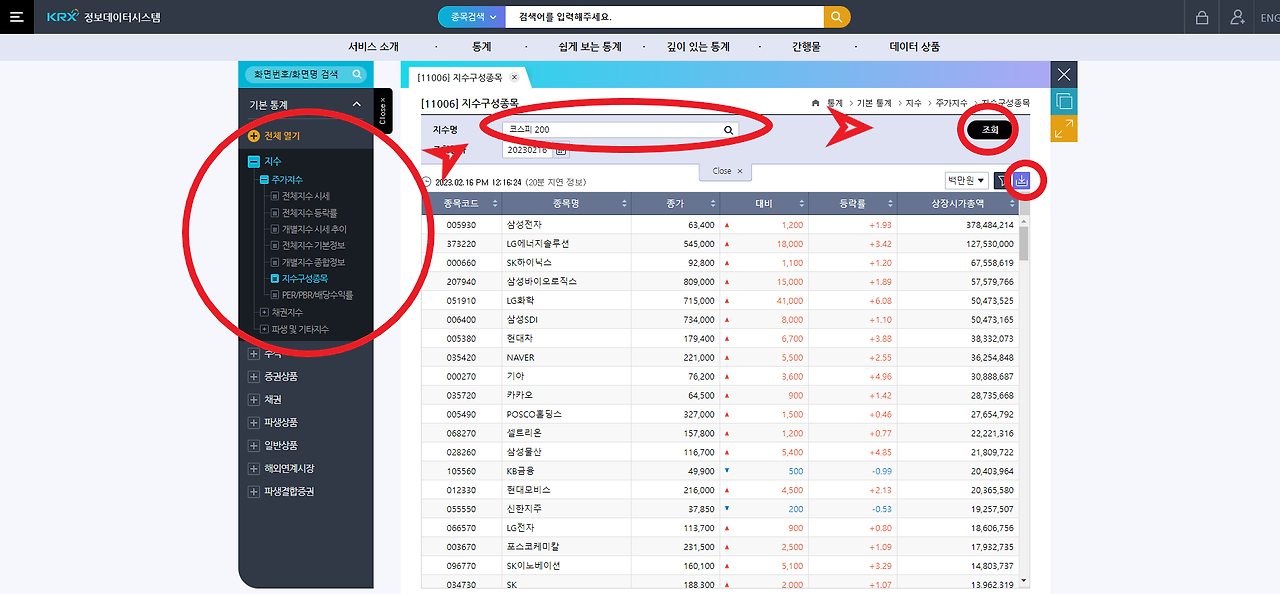Open the 백만원 unit dropdown
This screenshot has width=1280, height=594.
coord(966,181)
